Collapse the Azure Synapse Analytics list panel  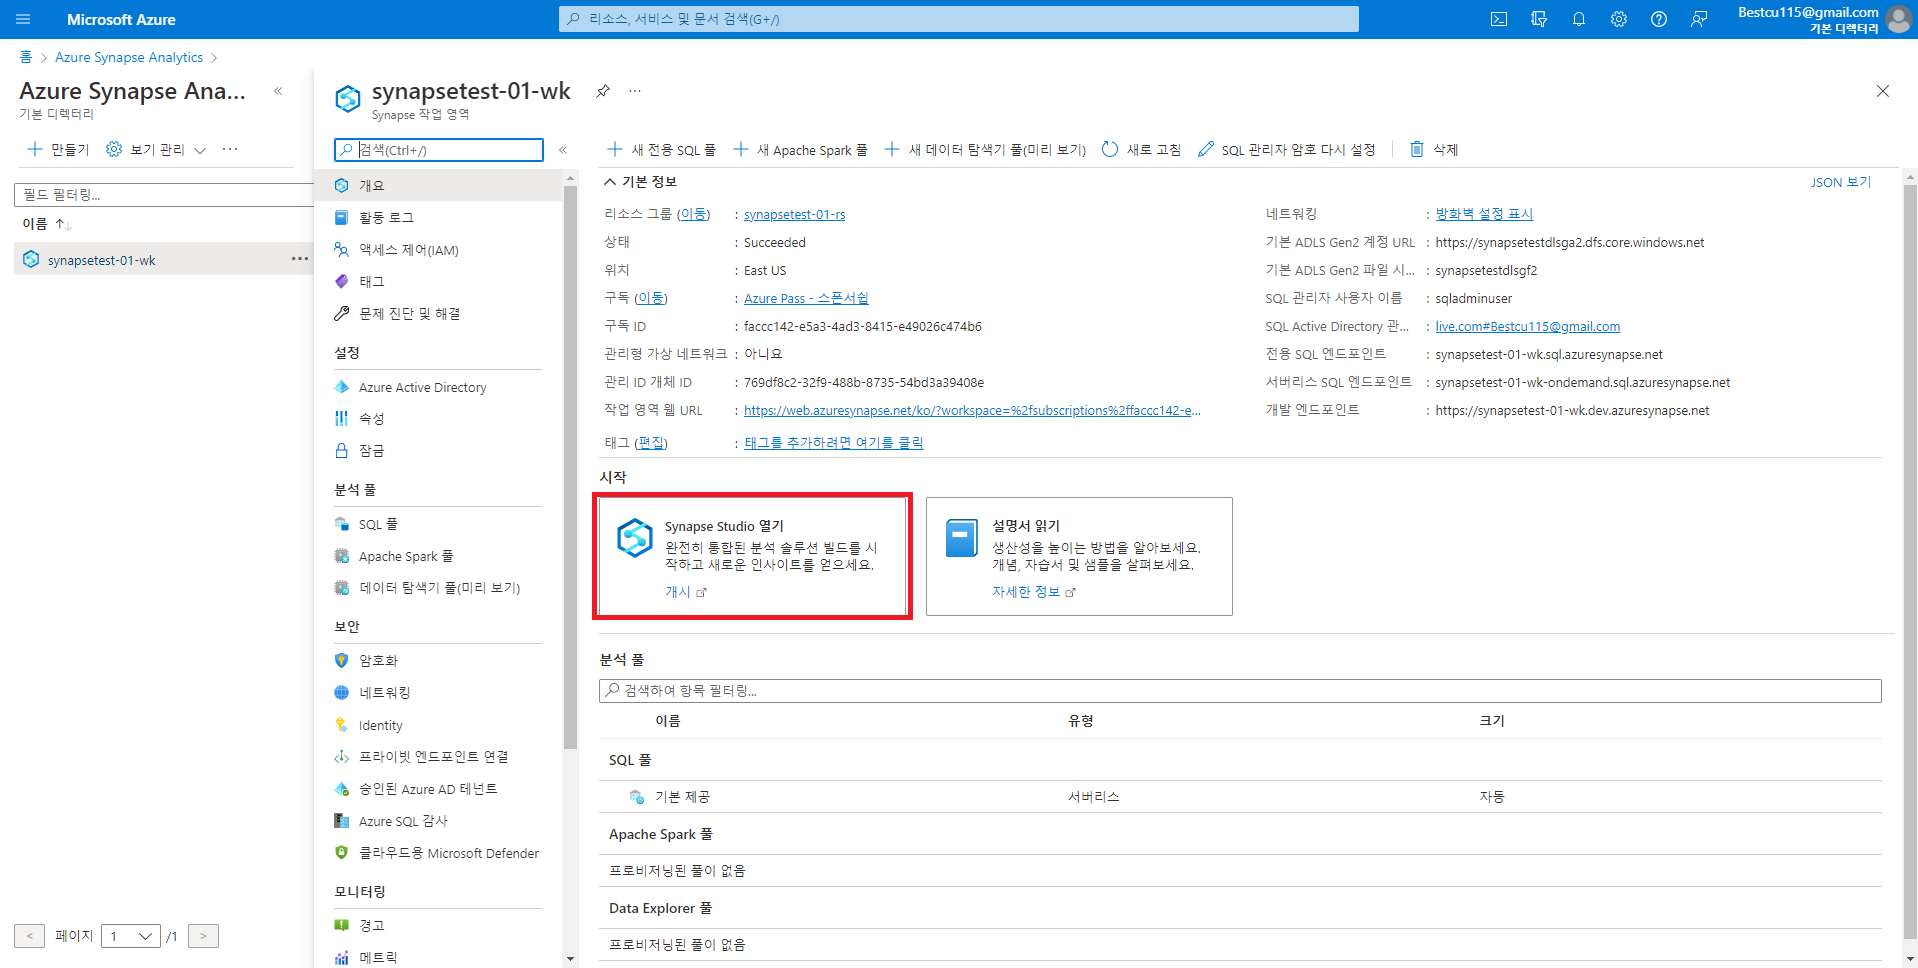tap(278, 91)
